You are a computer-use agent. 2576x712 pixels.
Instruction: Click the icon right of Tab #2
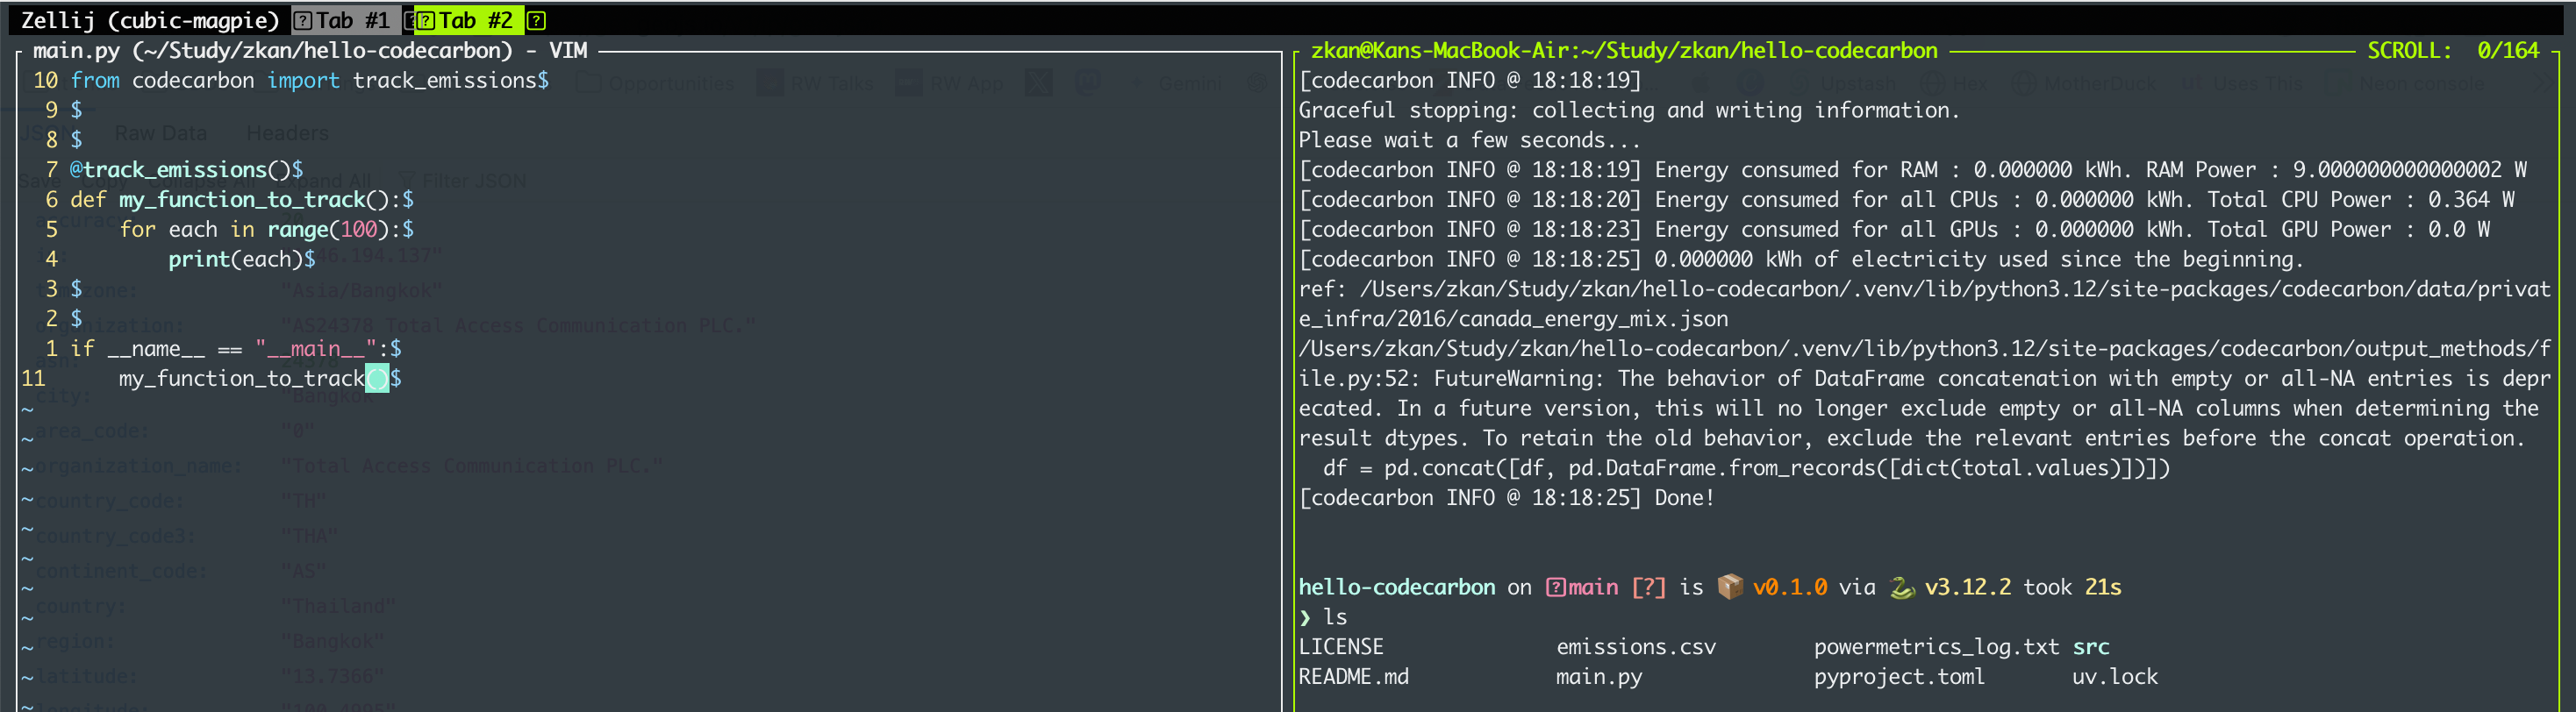(537, 20)
